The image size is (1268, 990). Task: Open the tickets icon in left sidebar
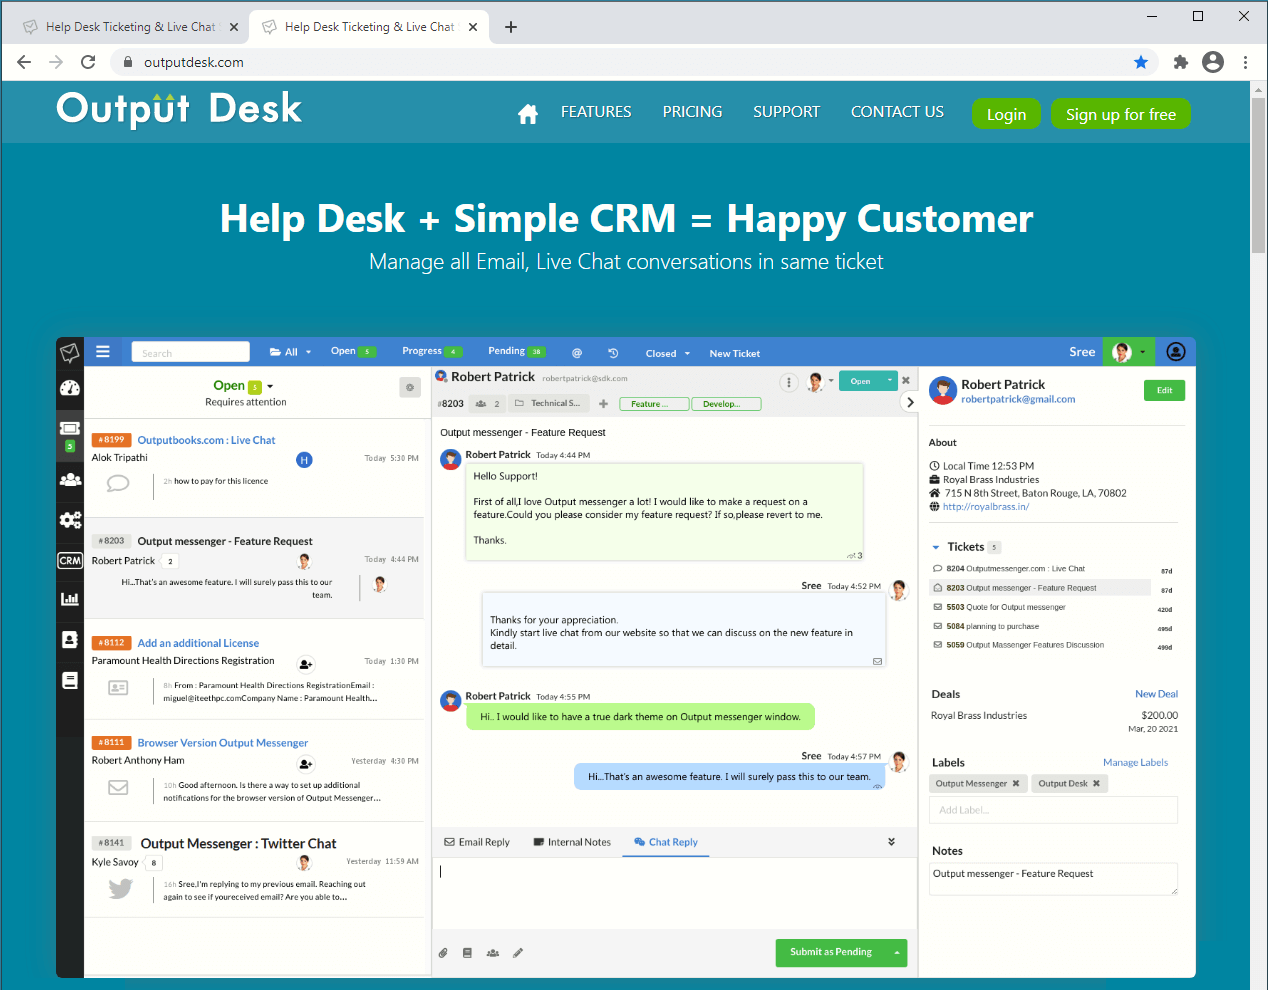(70, 429)
